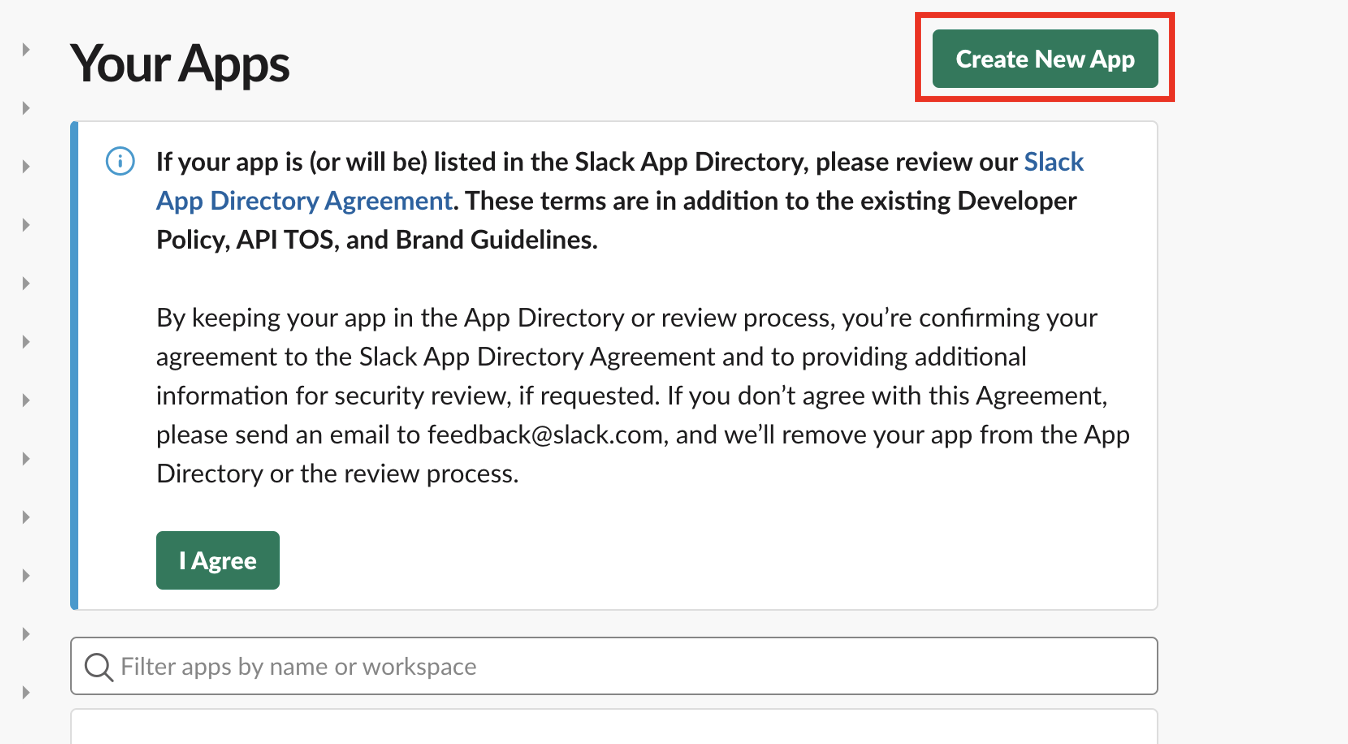Click the Create New App button
Image resolution: width=1348 pixels, height=744 pixels.
point(1045,59)
